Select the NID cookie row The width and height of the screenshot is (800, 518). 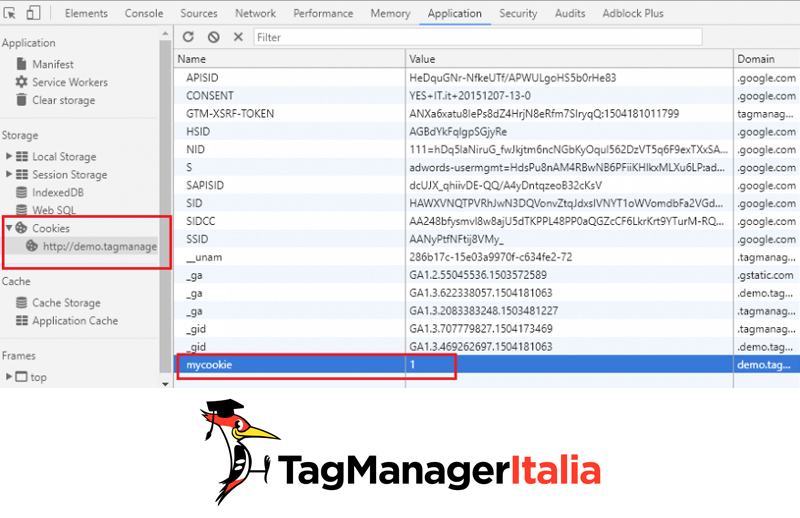487,149
